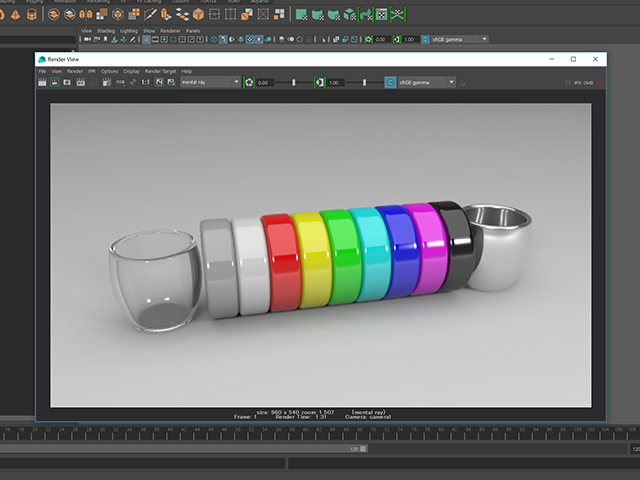Viewport: 640px width, 480px height.
Task: Toggle the viewport view transform button
Action: click(425, 39)
